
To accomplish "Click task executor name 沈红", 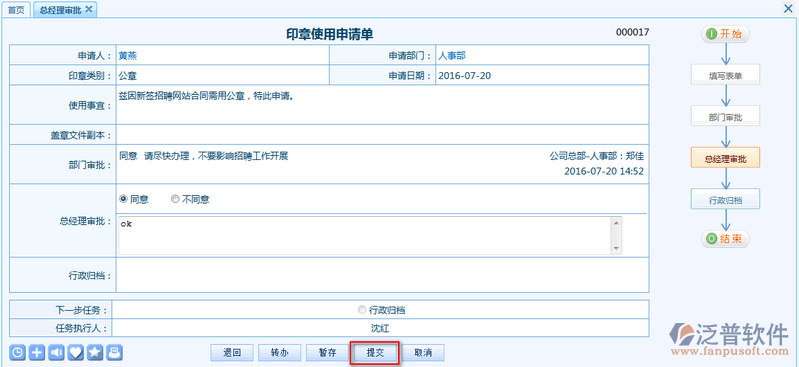I will pos(381,328).
